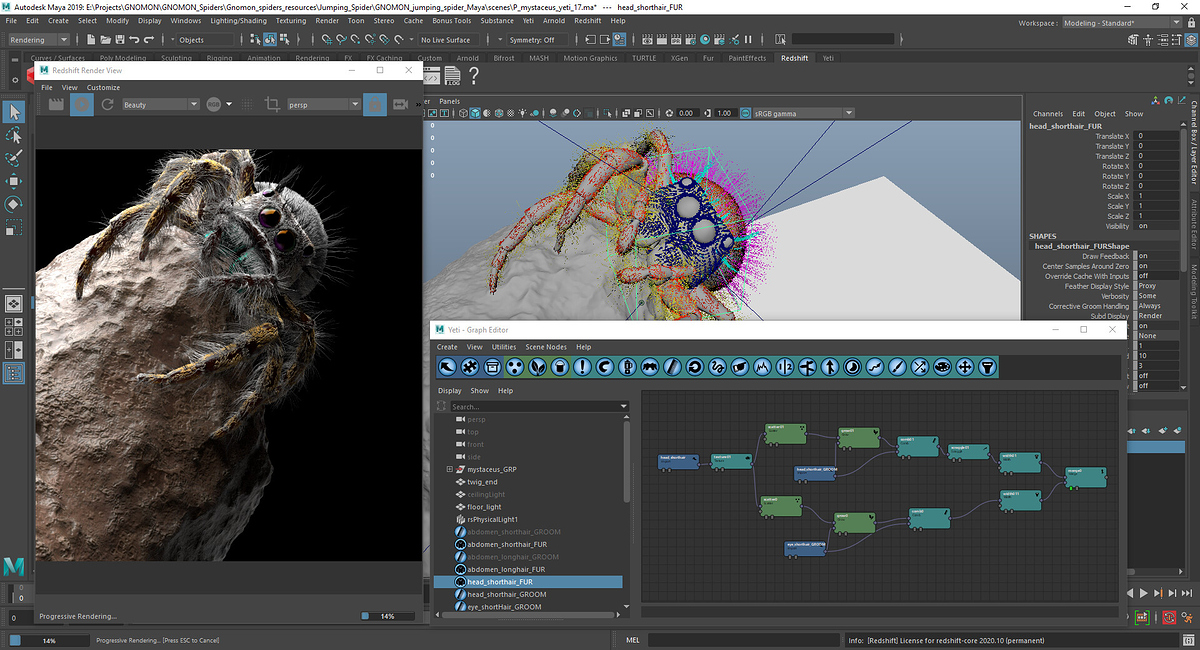Open the Modeling Toolkit side tab
Image resolution: width=1200 pixels, height=650 pixels.
[1194, 291]
